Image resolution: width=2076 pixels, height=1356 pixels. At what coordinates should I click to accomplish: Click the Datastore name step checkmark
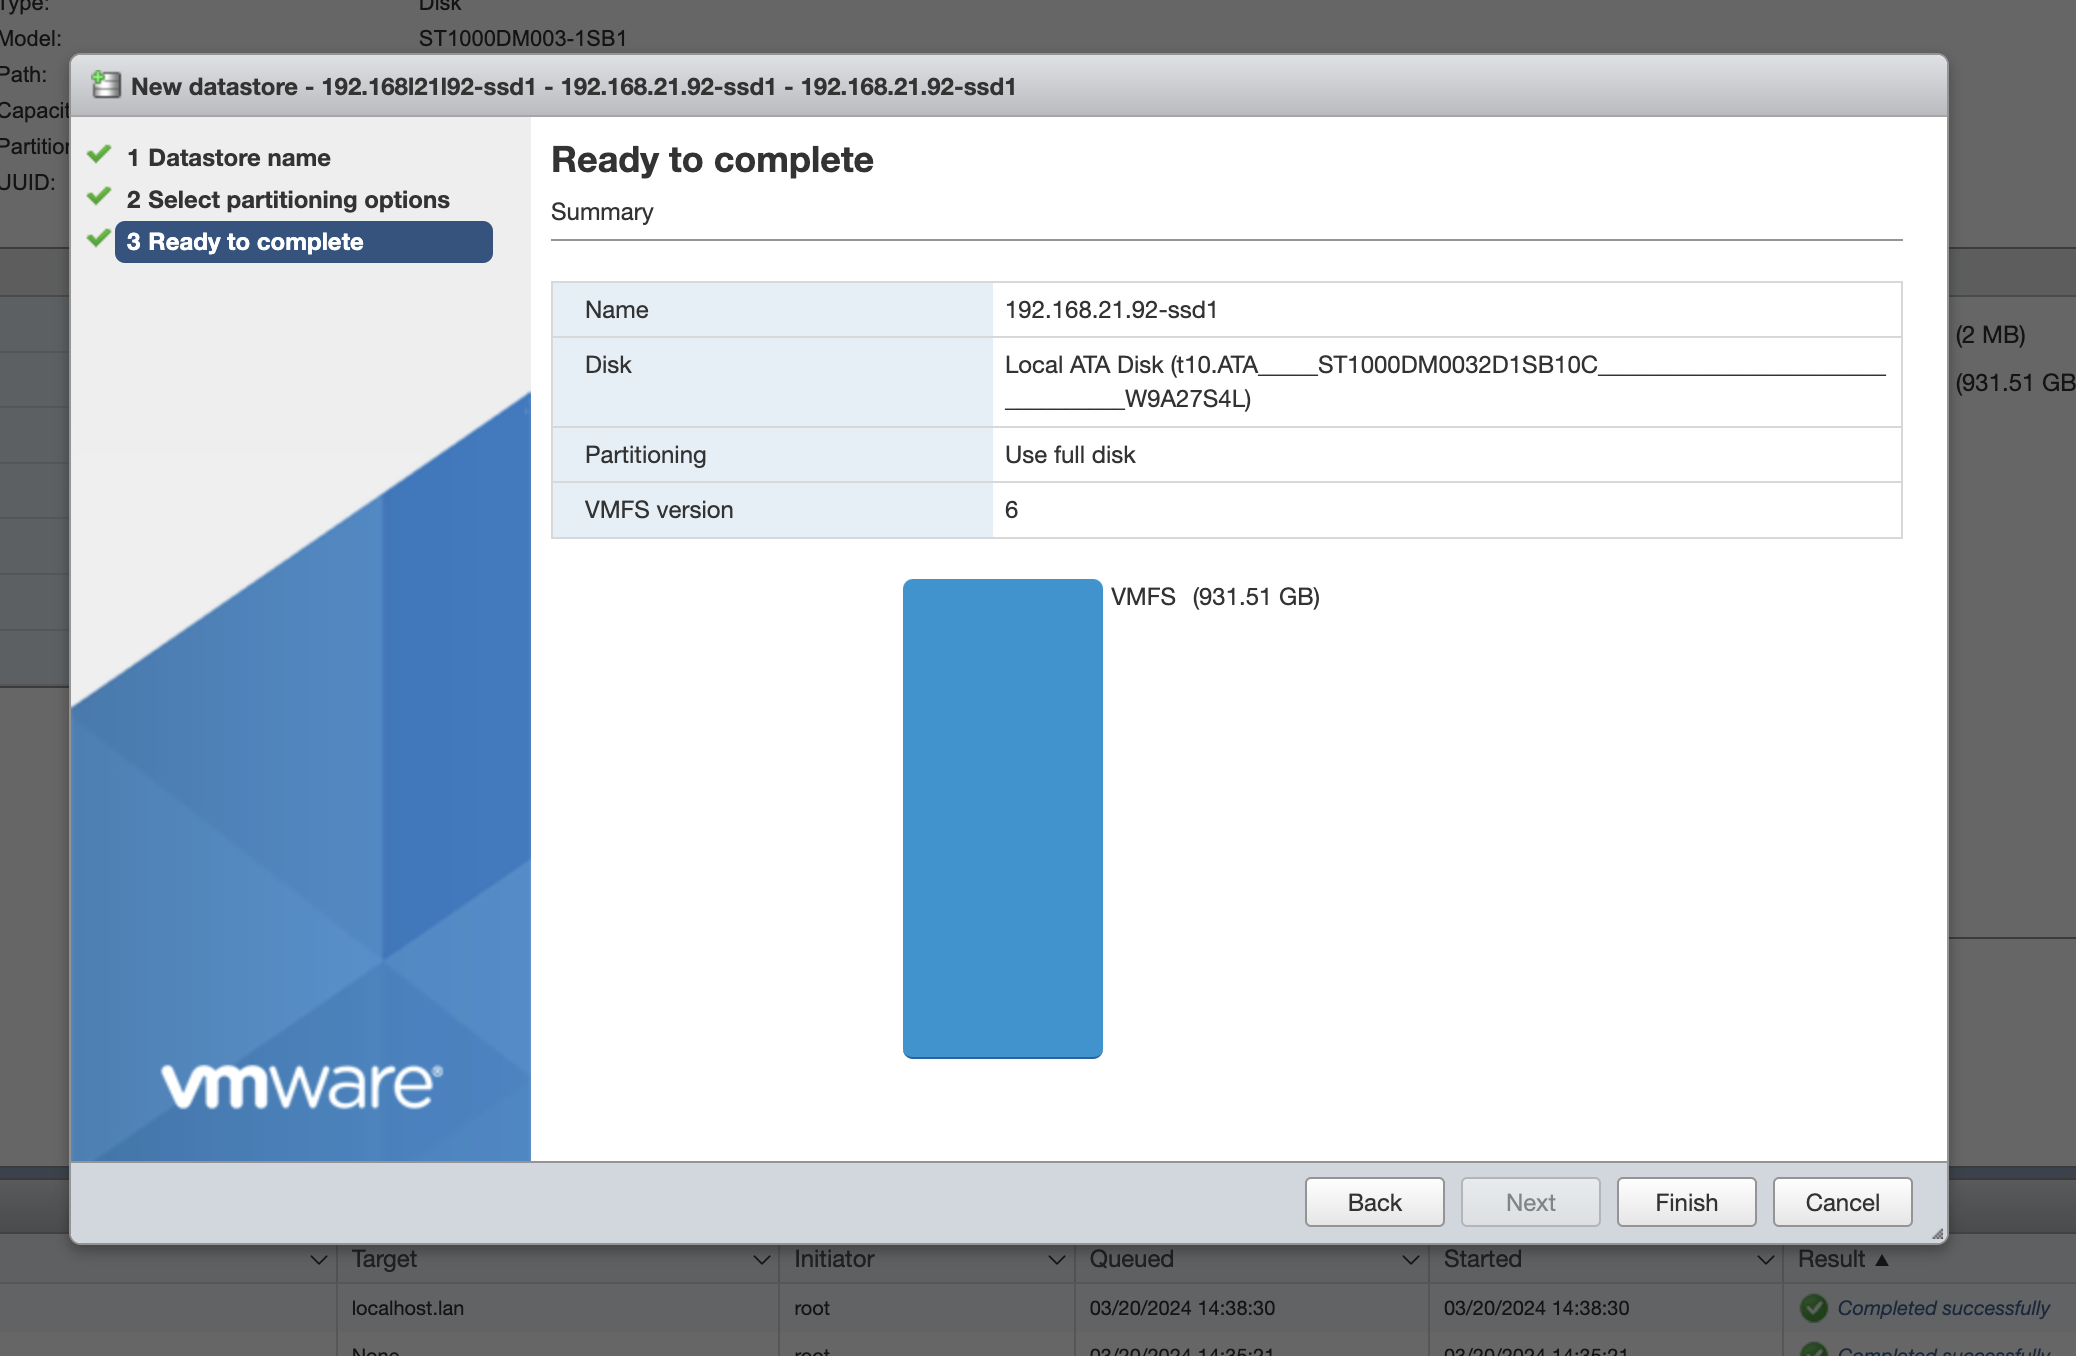tap(99, 155)
